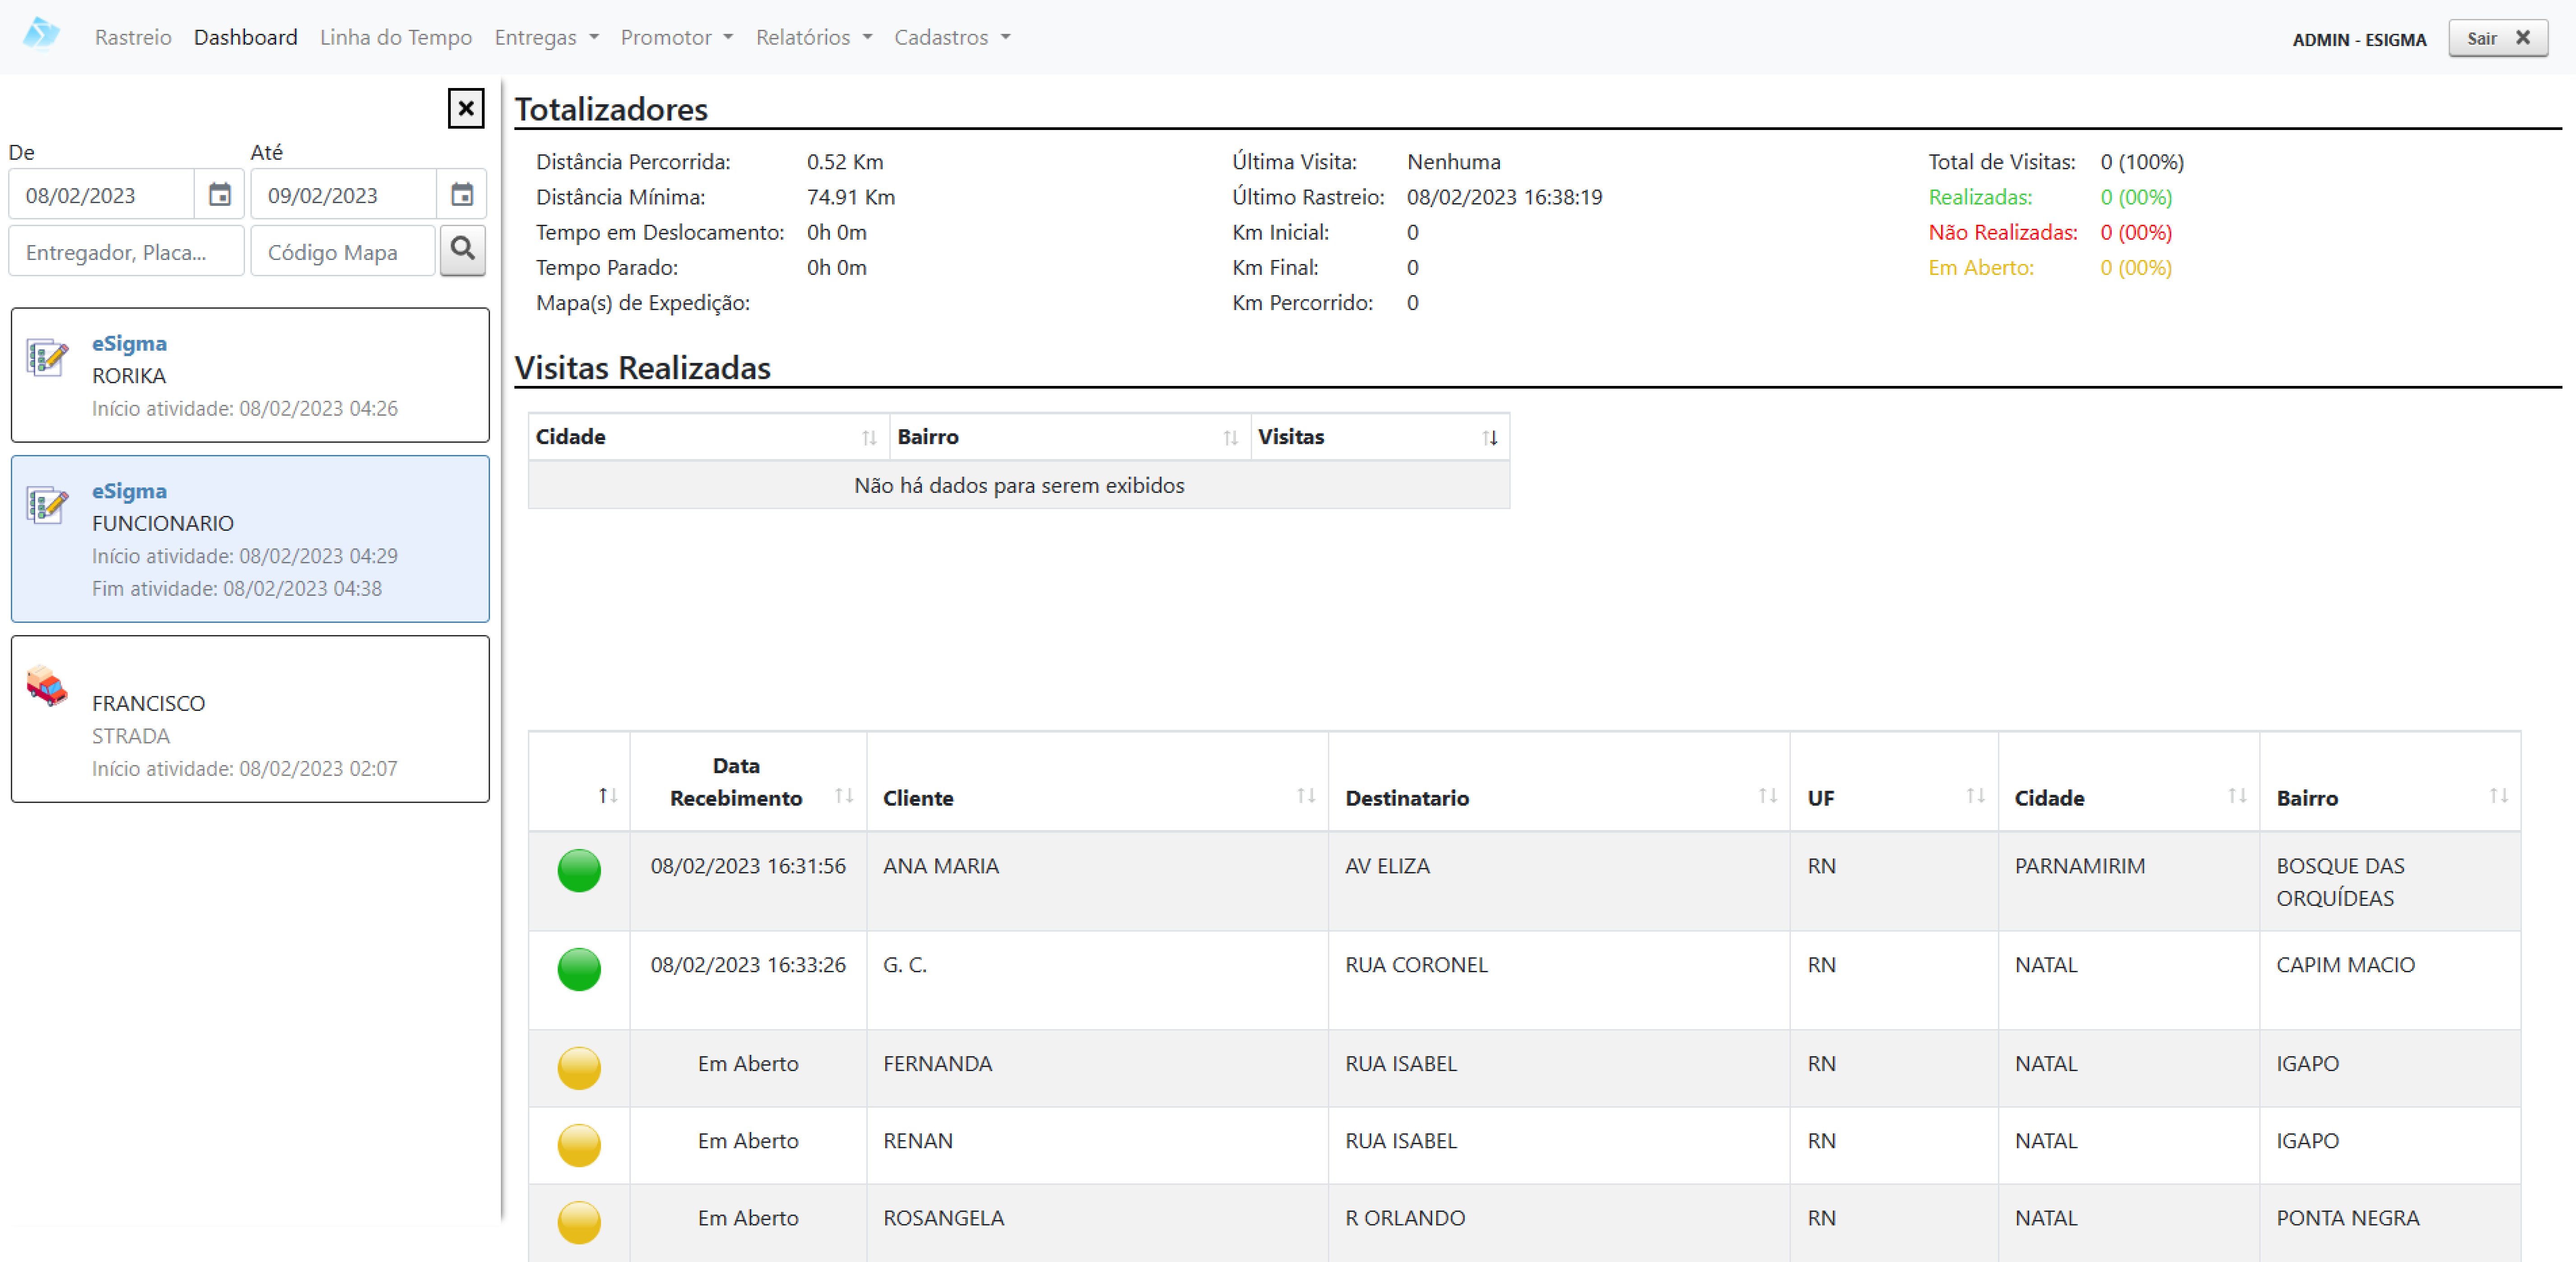Open the Até date calendar picker
Viewport: 2576px width, 1262px height.
point(461,194)
